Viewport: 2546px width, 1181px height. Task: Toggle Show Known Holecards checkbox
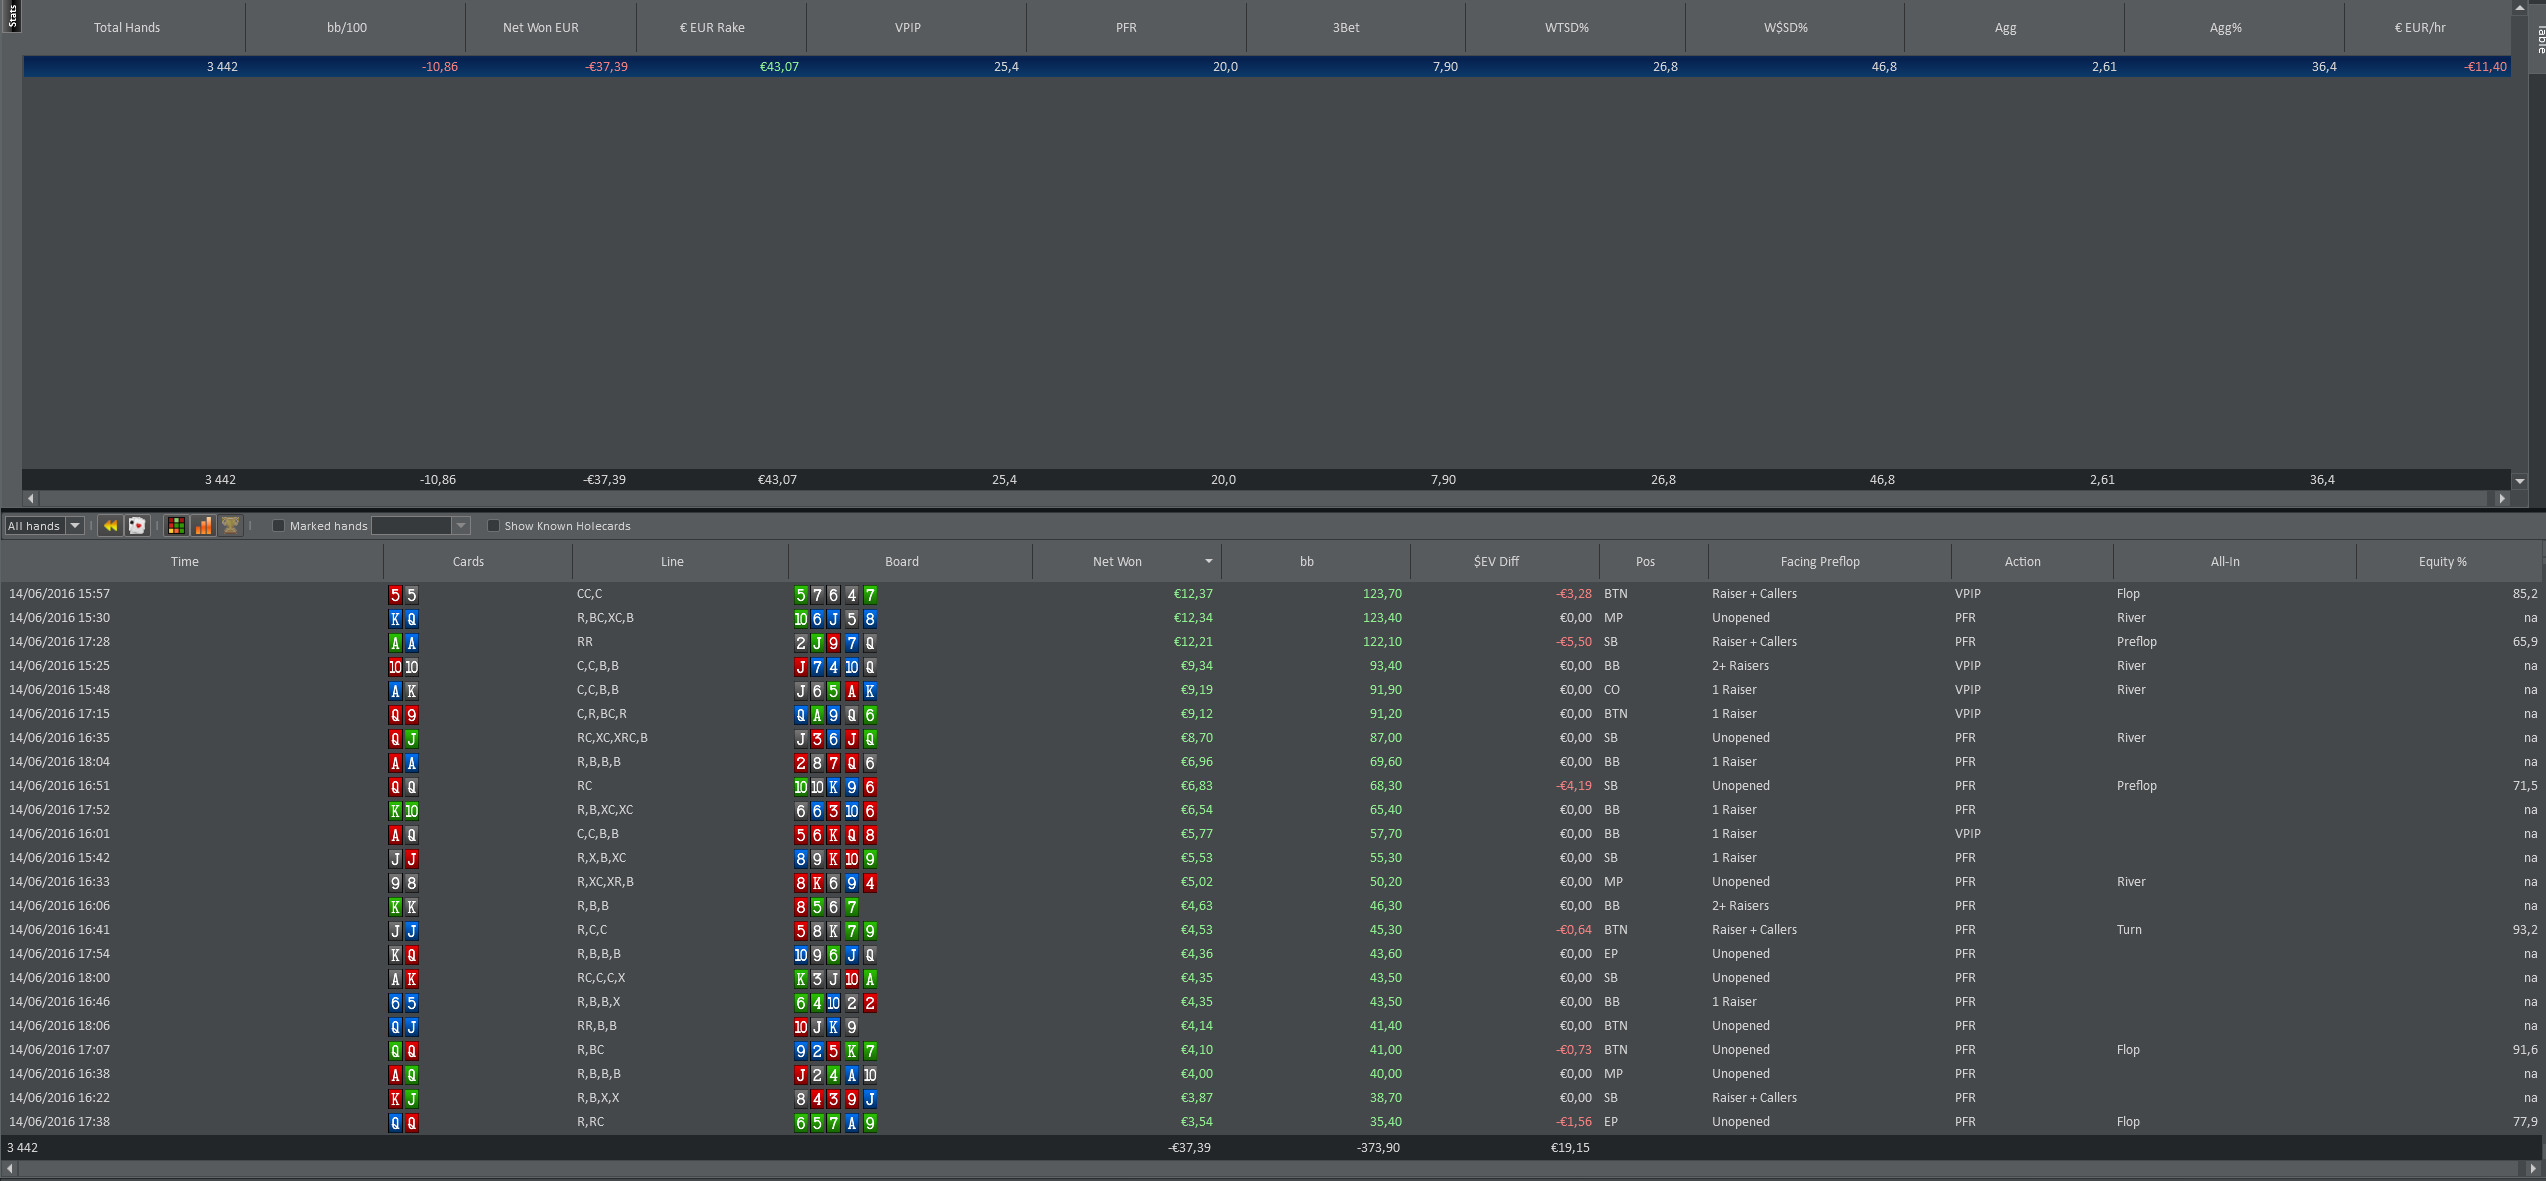tap(493, 526)
